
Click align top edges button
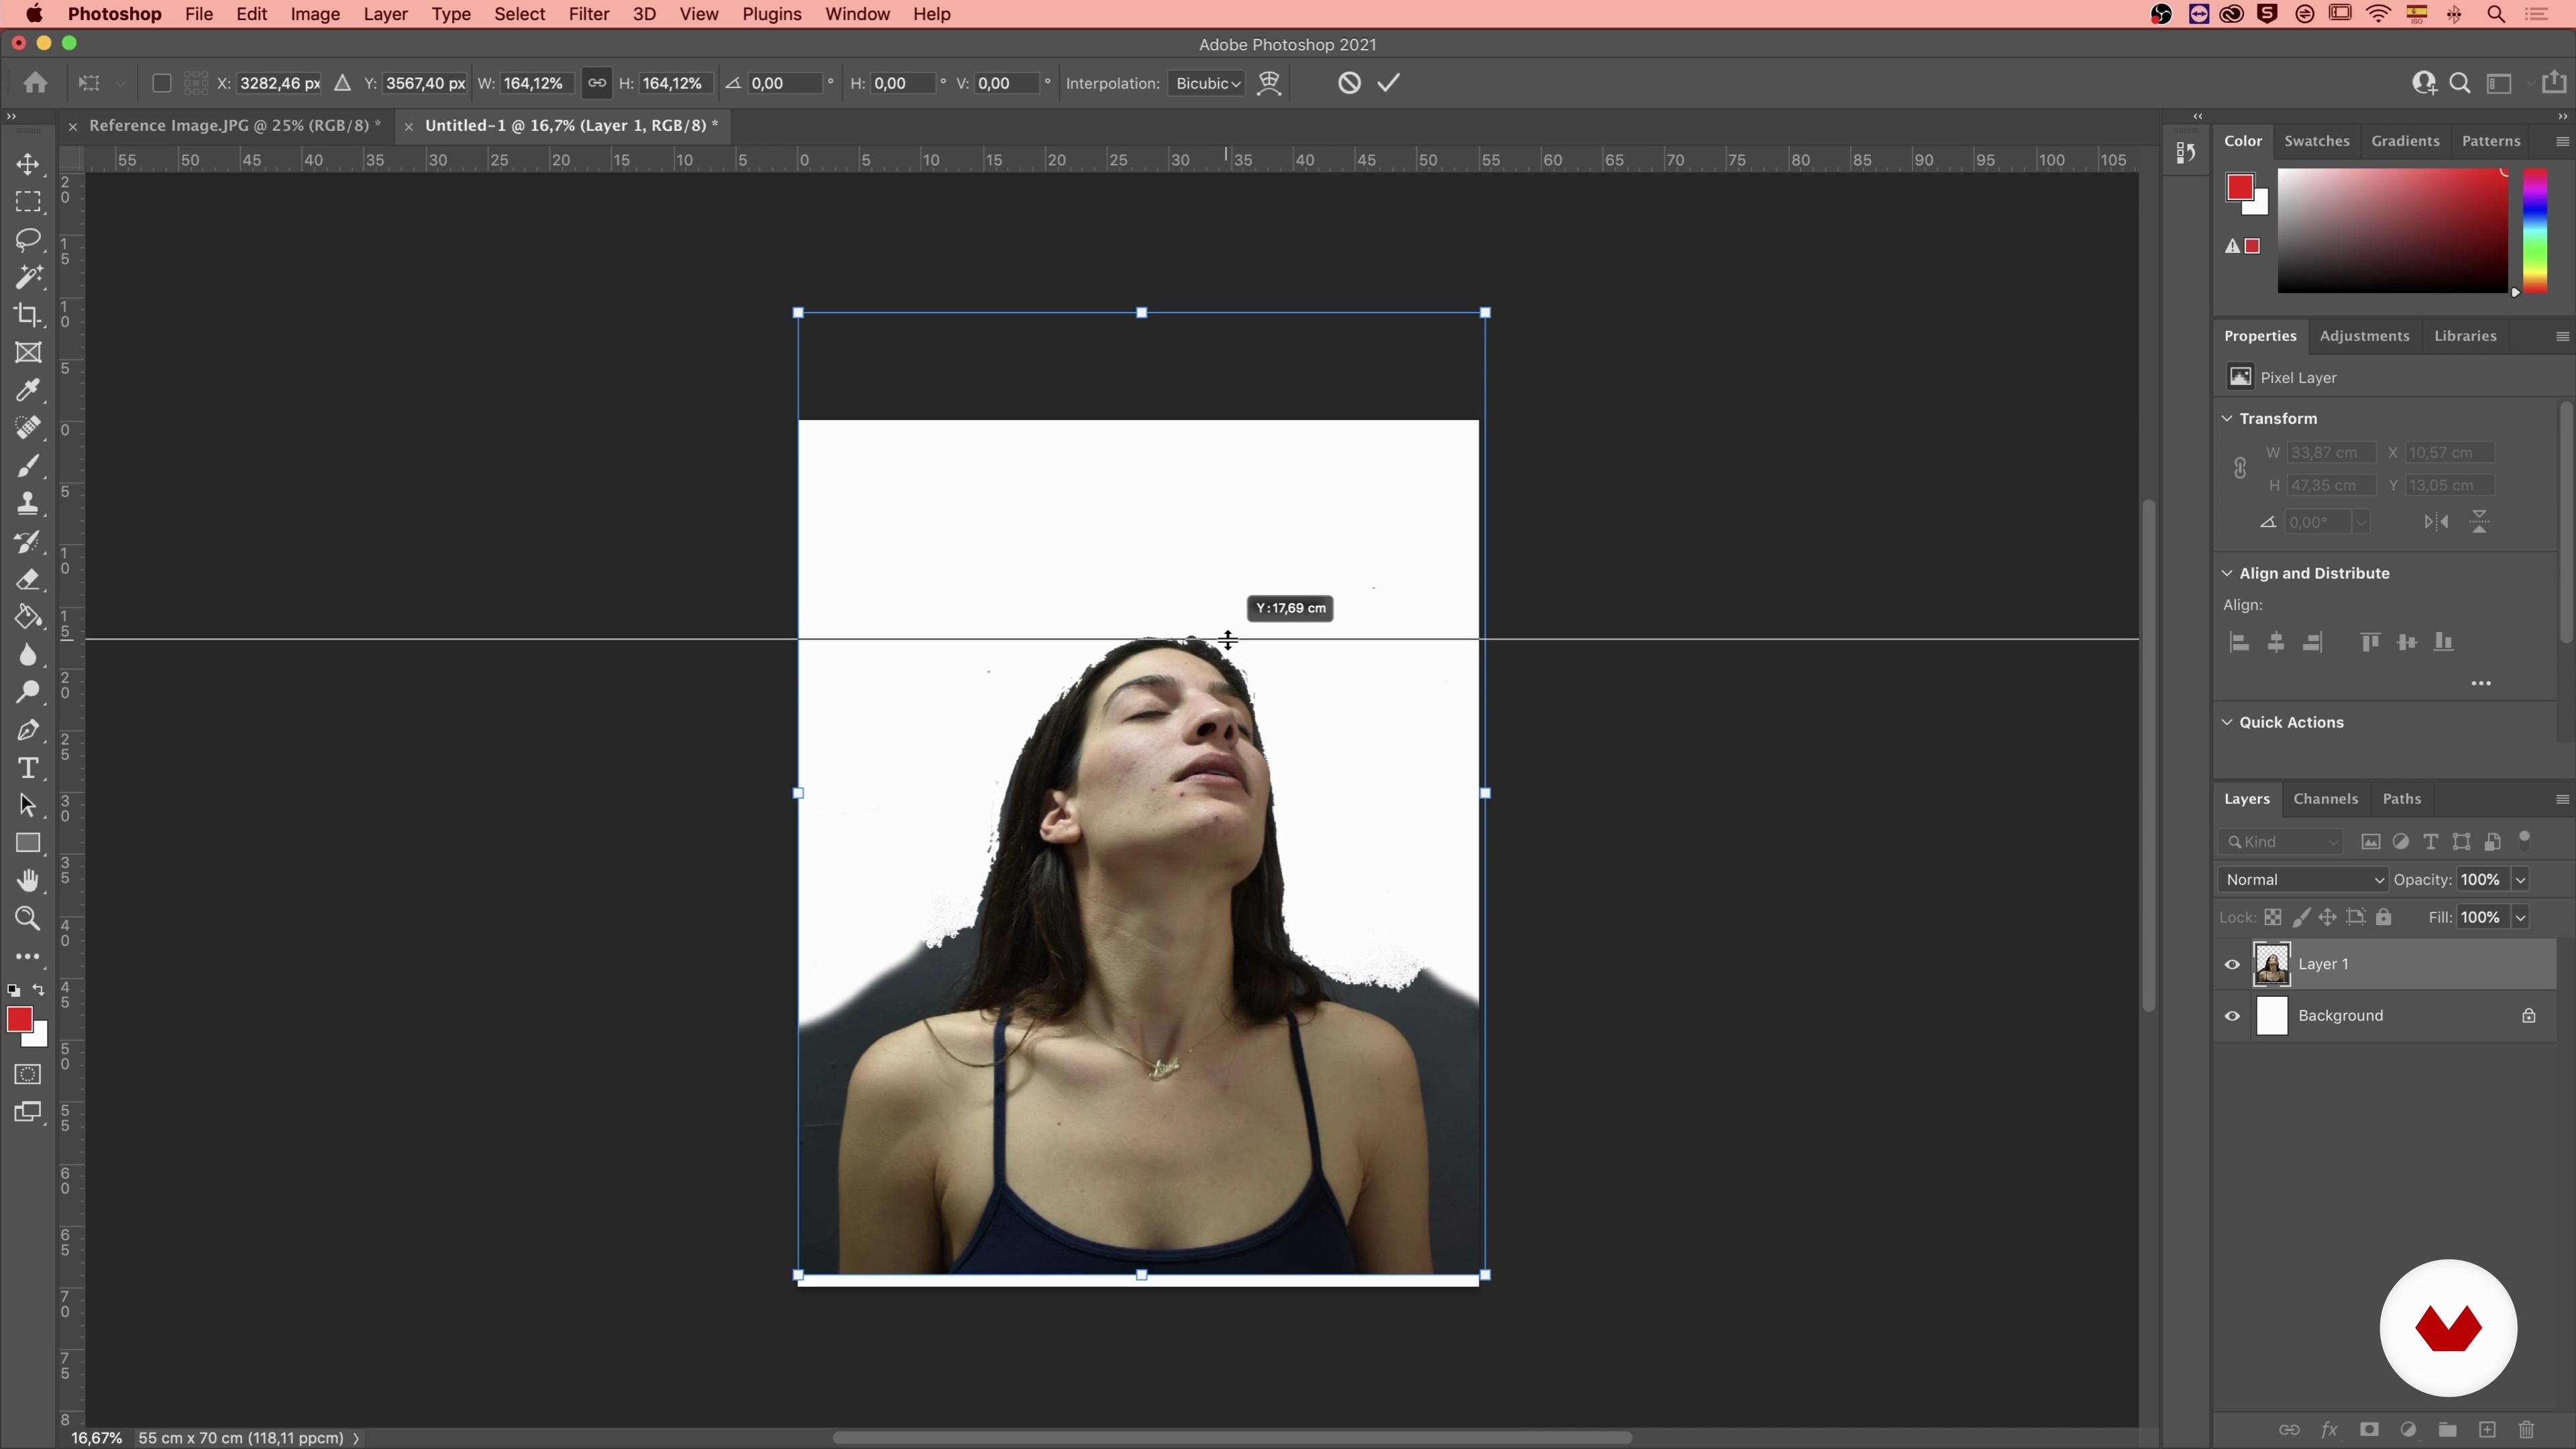click(x=2370, y=643)
